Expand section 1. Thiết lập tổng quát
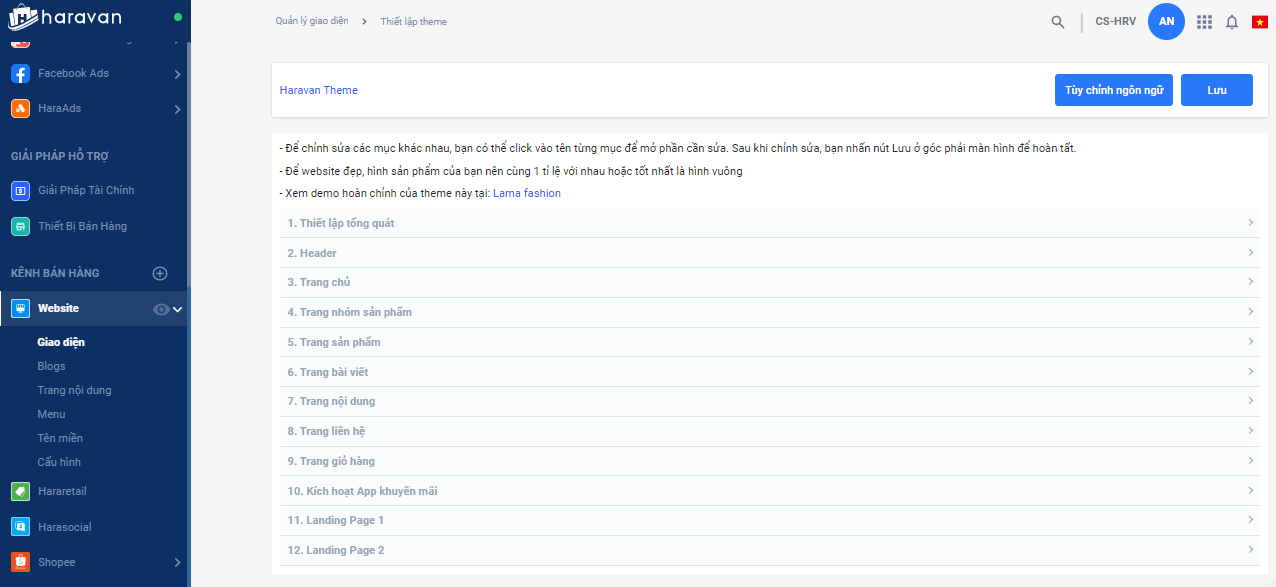The height and width of the screenshot is (587, 1276). [x=765, y=223]
